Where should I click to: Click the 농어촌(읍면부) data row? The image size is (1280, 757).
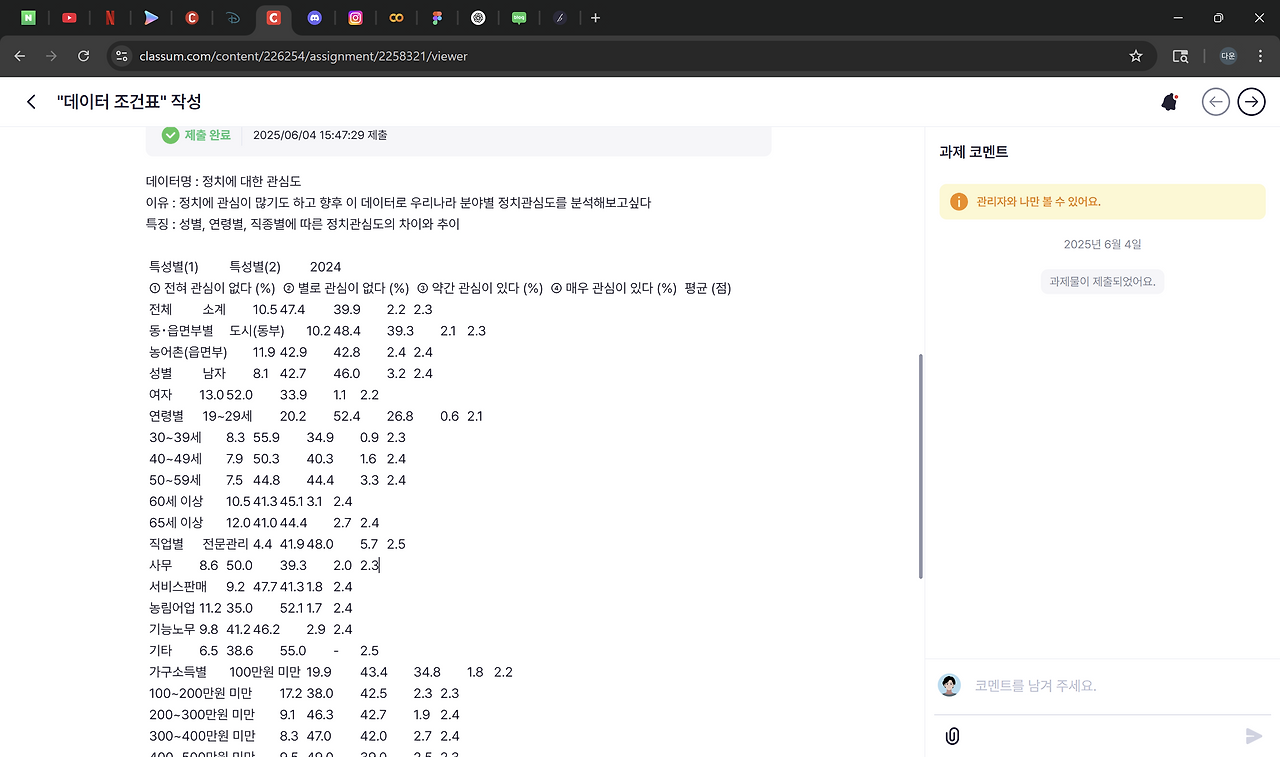point(291,352)
